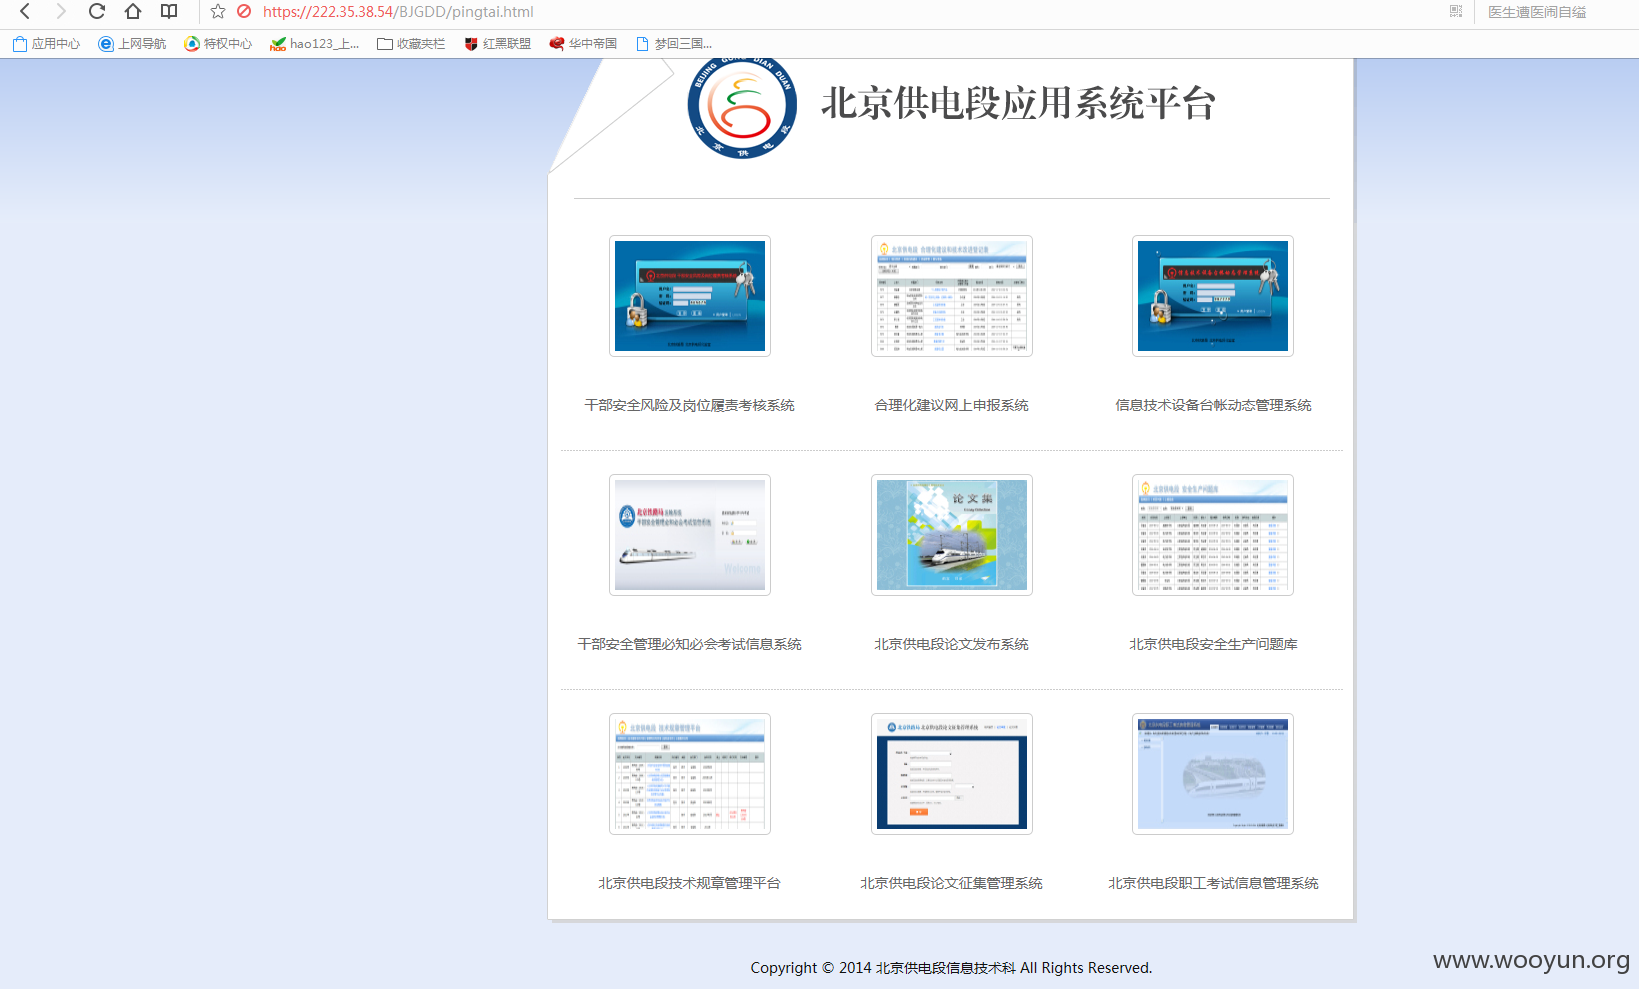Open reading mode book icon
Image resolution: width=1639 pixels, height=989 pixels.
point(169,11)
